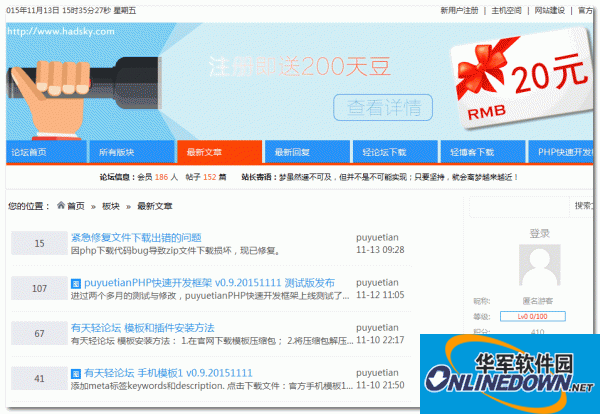This screenshot has height=414, width=600.
Task: Click the Lv0 0/100 level progress bar
Action: pyautogui.click(x=533, y=316)
